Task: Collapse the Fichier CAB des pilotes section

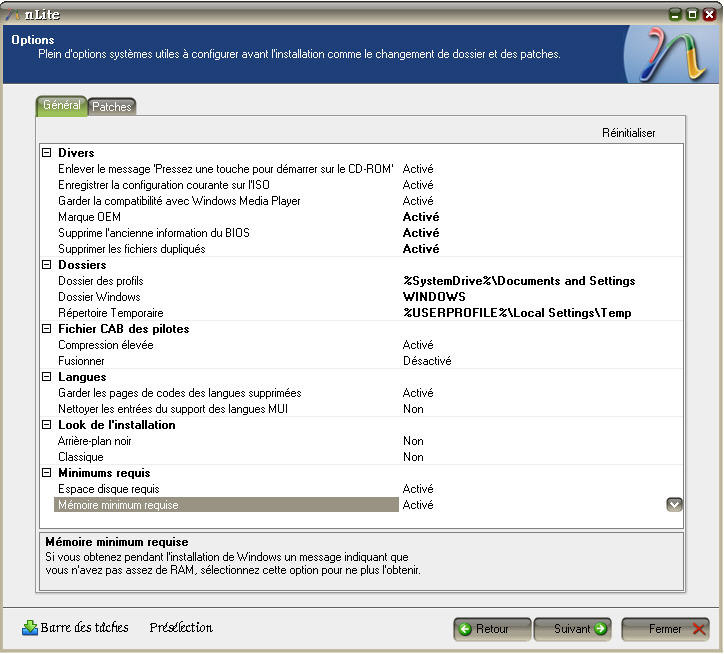Action: (47, 329)
